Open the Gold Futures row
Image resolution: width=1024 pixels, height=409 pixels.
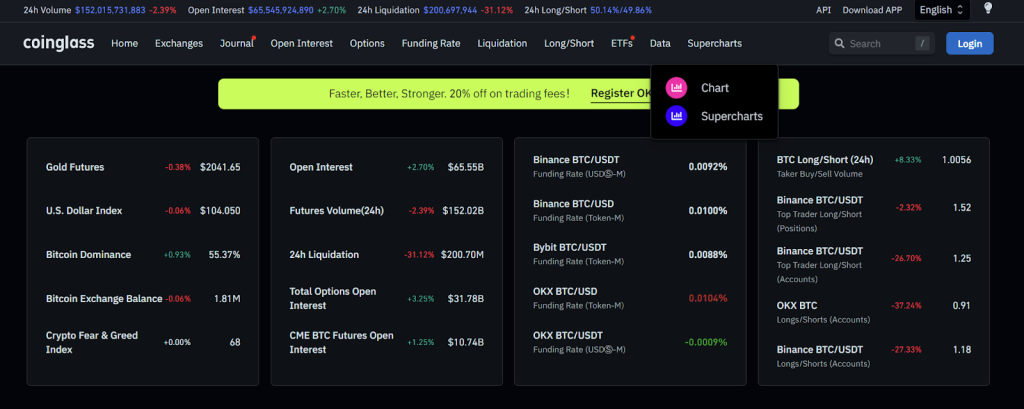coord(143,167)
